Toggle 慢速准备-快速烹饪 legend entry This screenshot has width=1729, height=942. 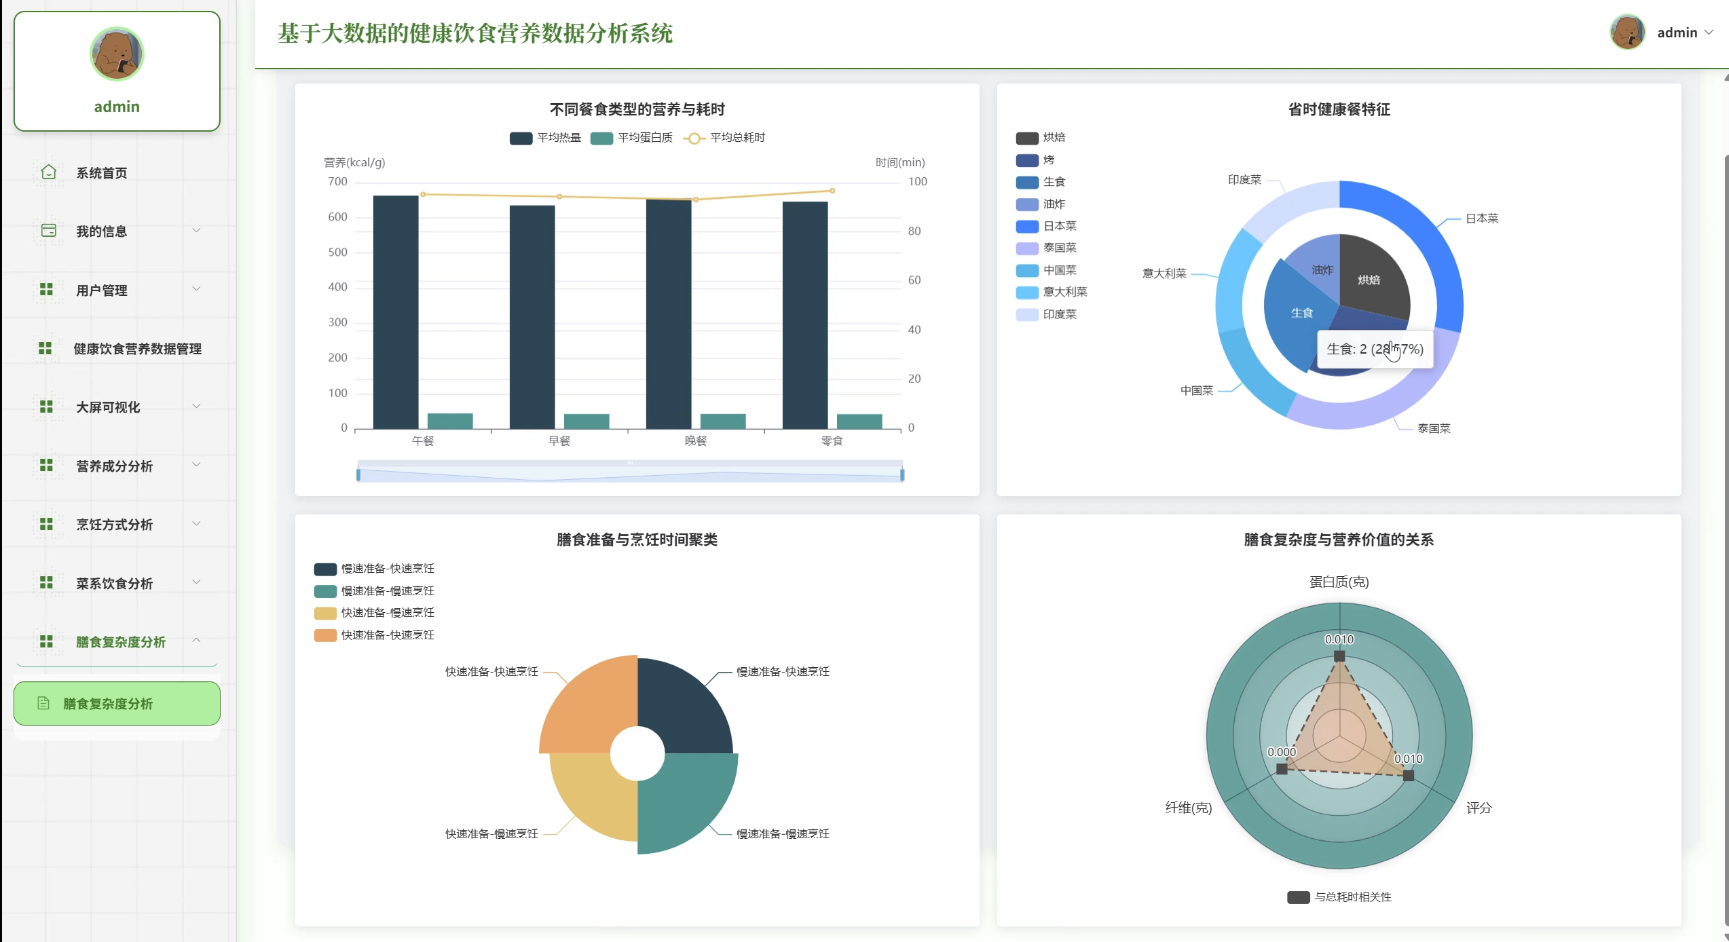[374, 569]
